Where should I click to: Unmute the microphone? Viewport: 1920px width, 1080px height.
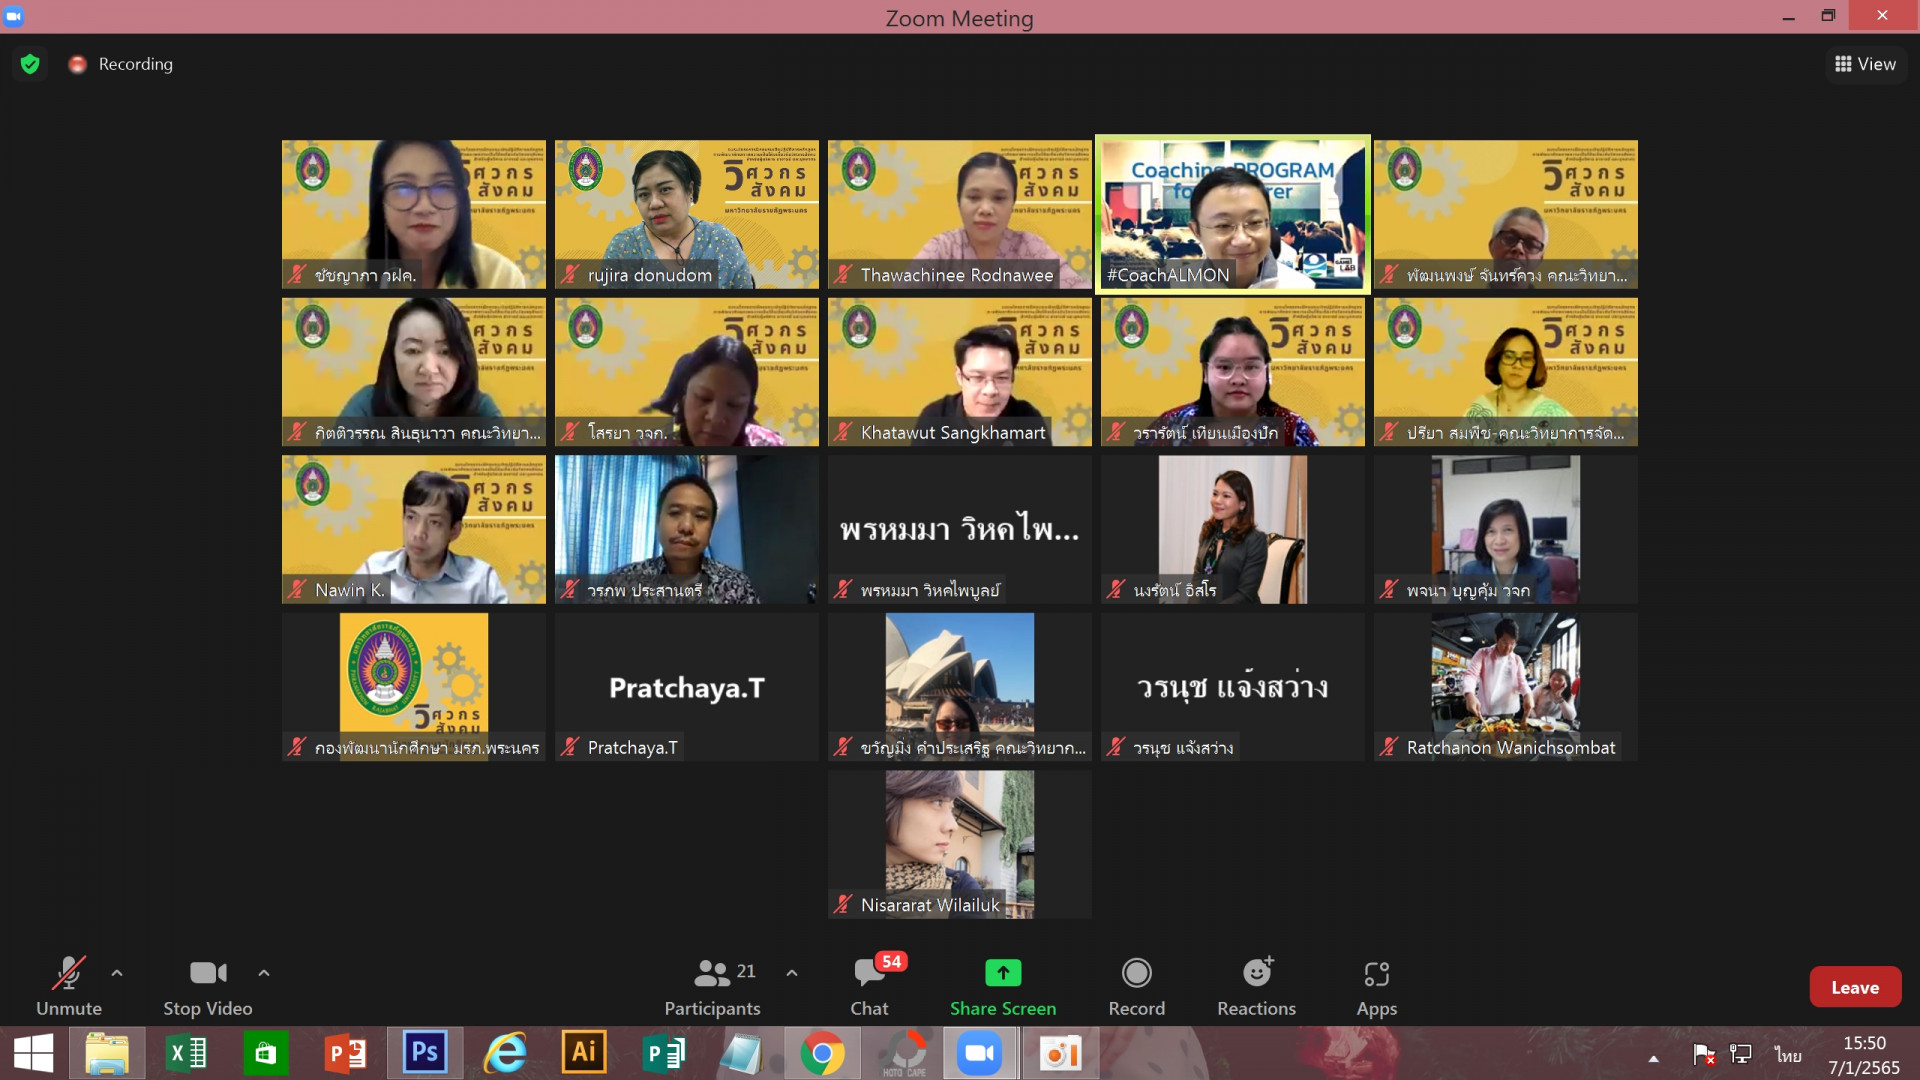pyautogui.click(x=68, y=974)
